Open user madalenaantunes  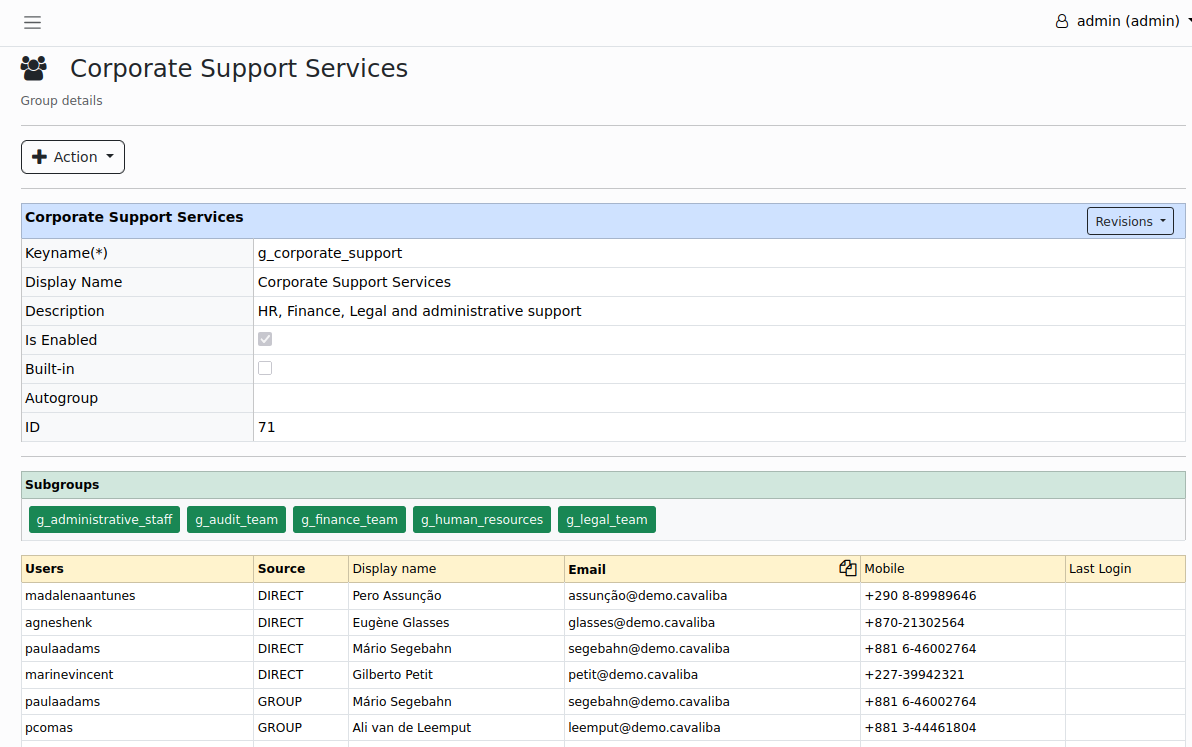[80, 596]
